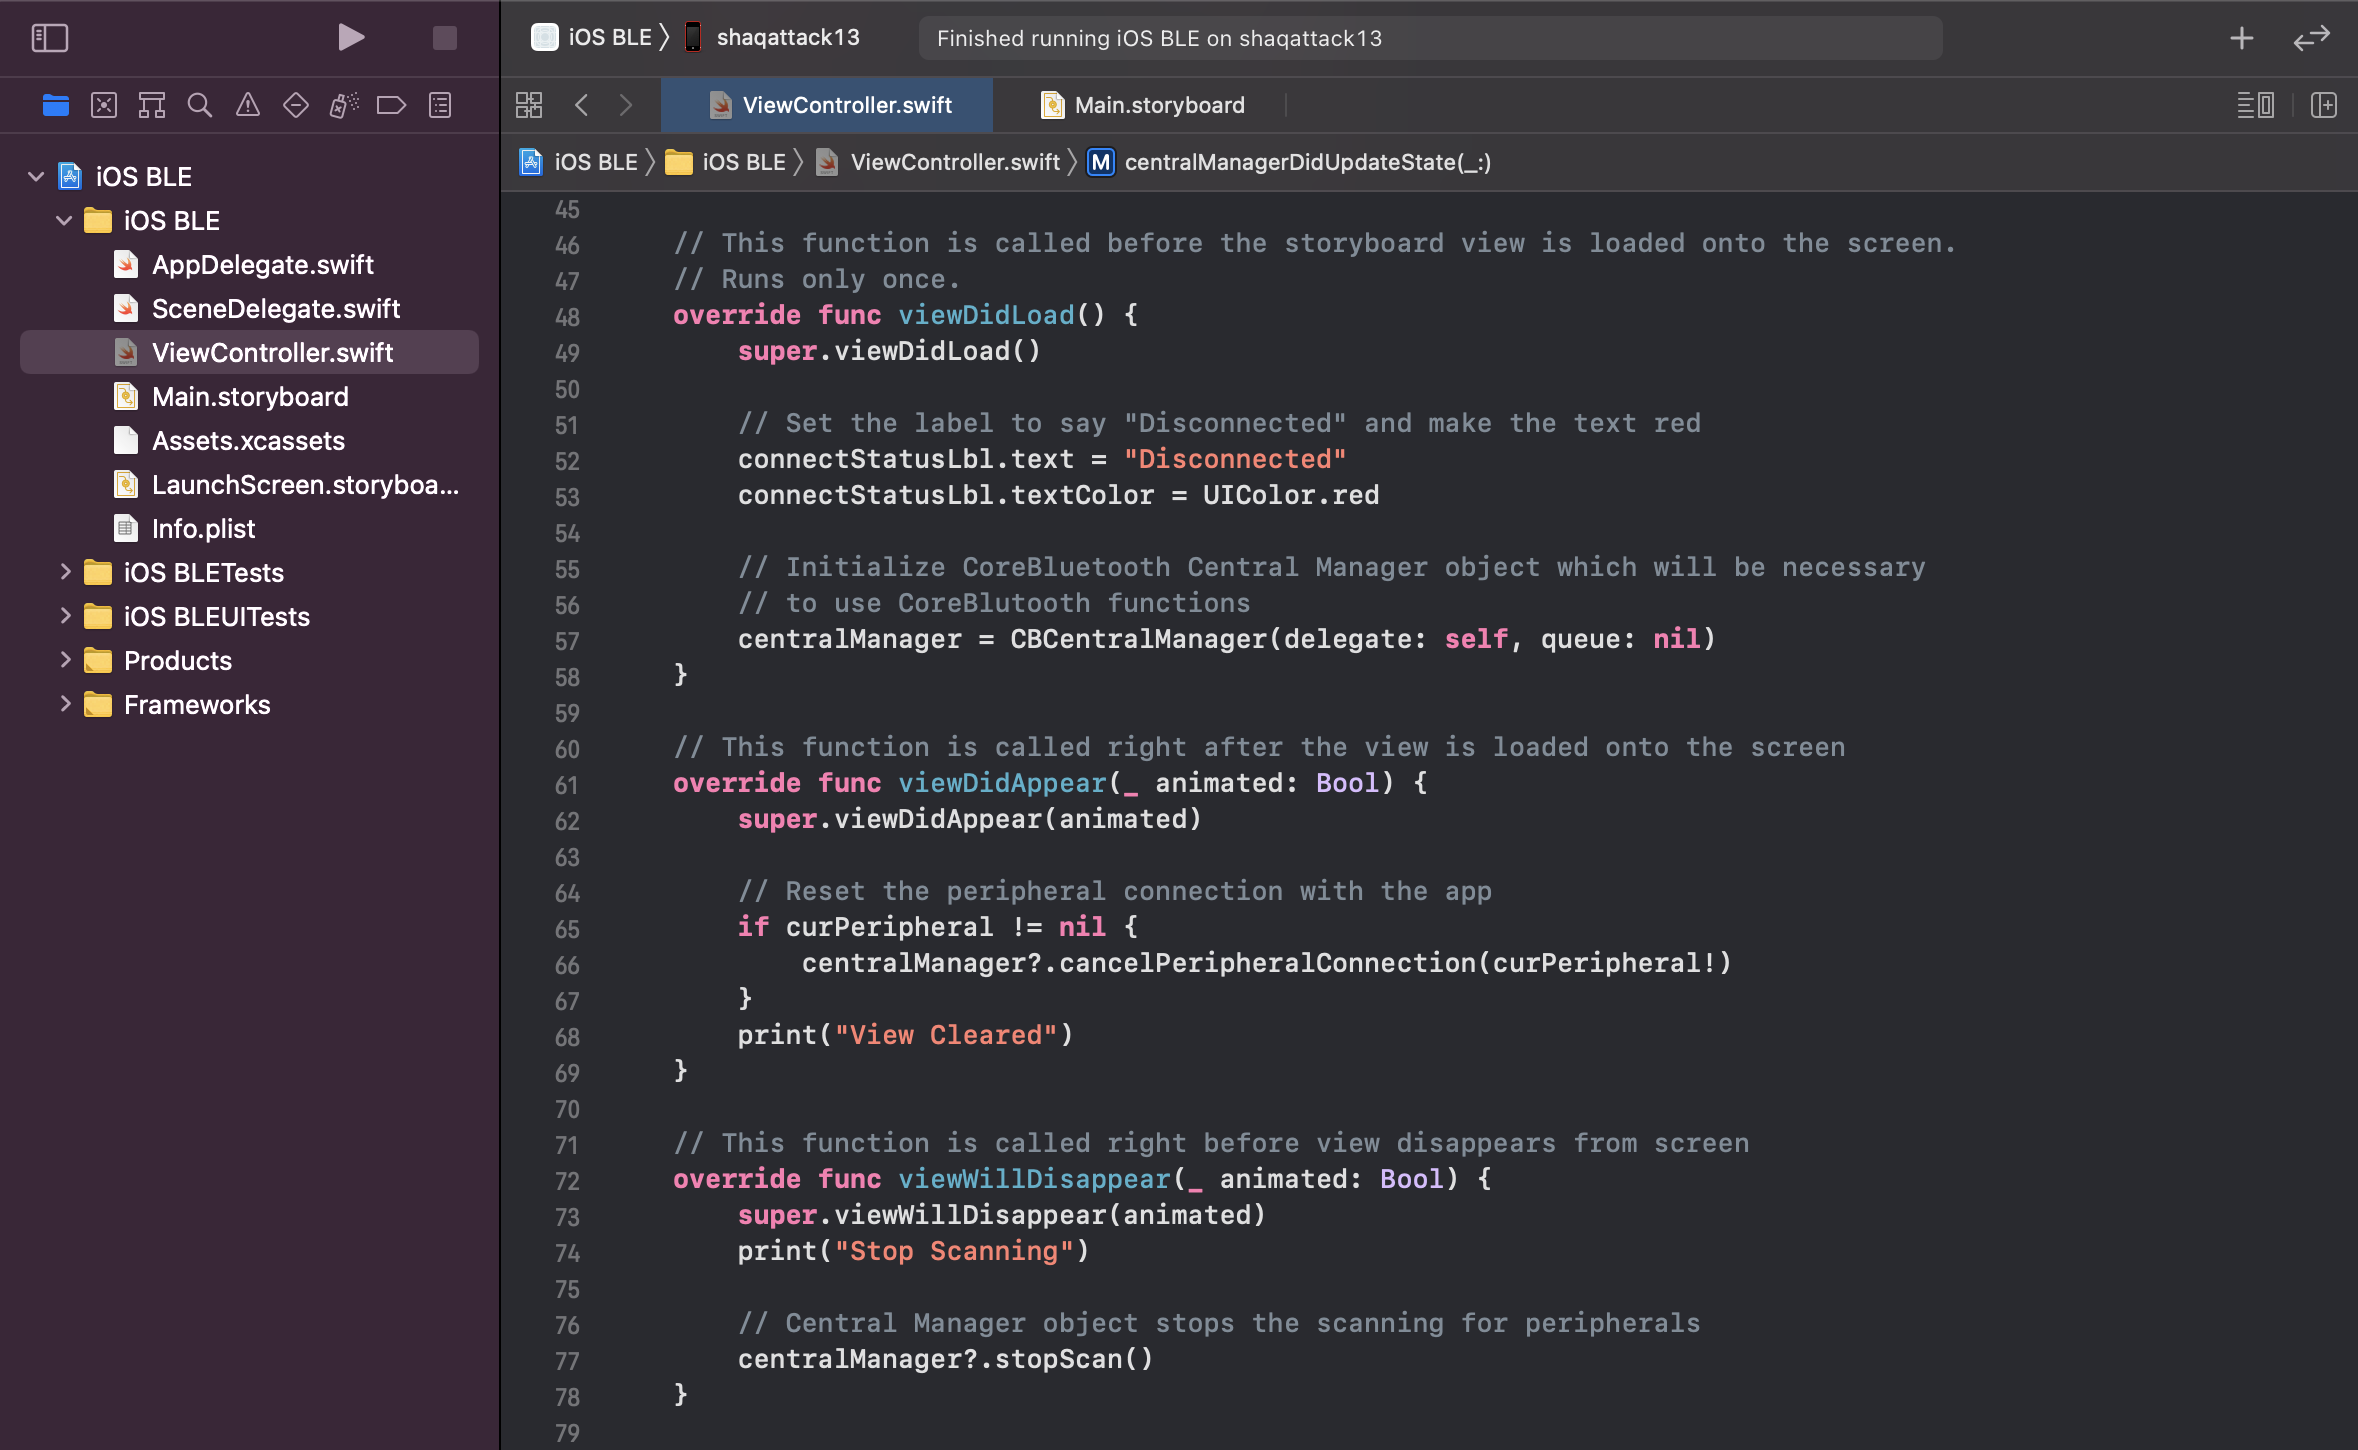Click the source control navigator icon
Viewport: 2358px width, 1450px height.
pos(103,104)
